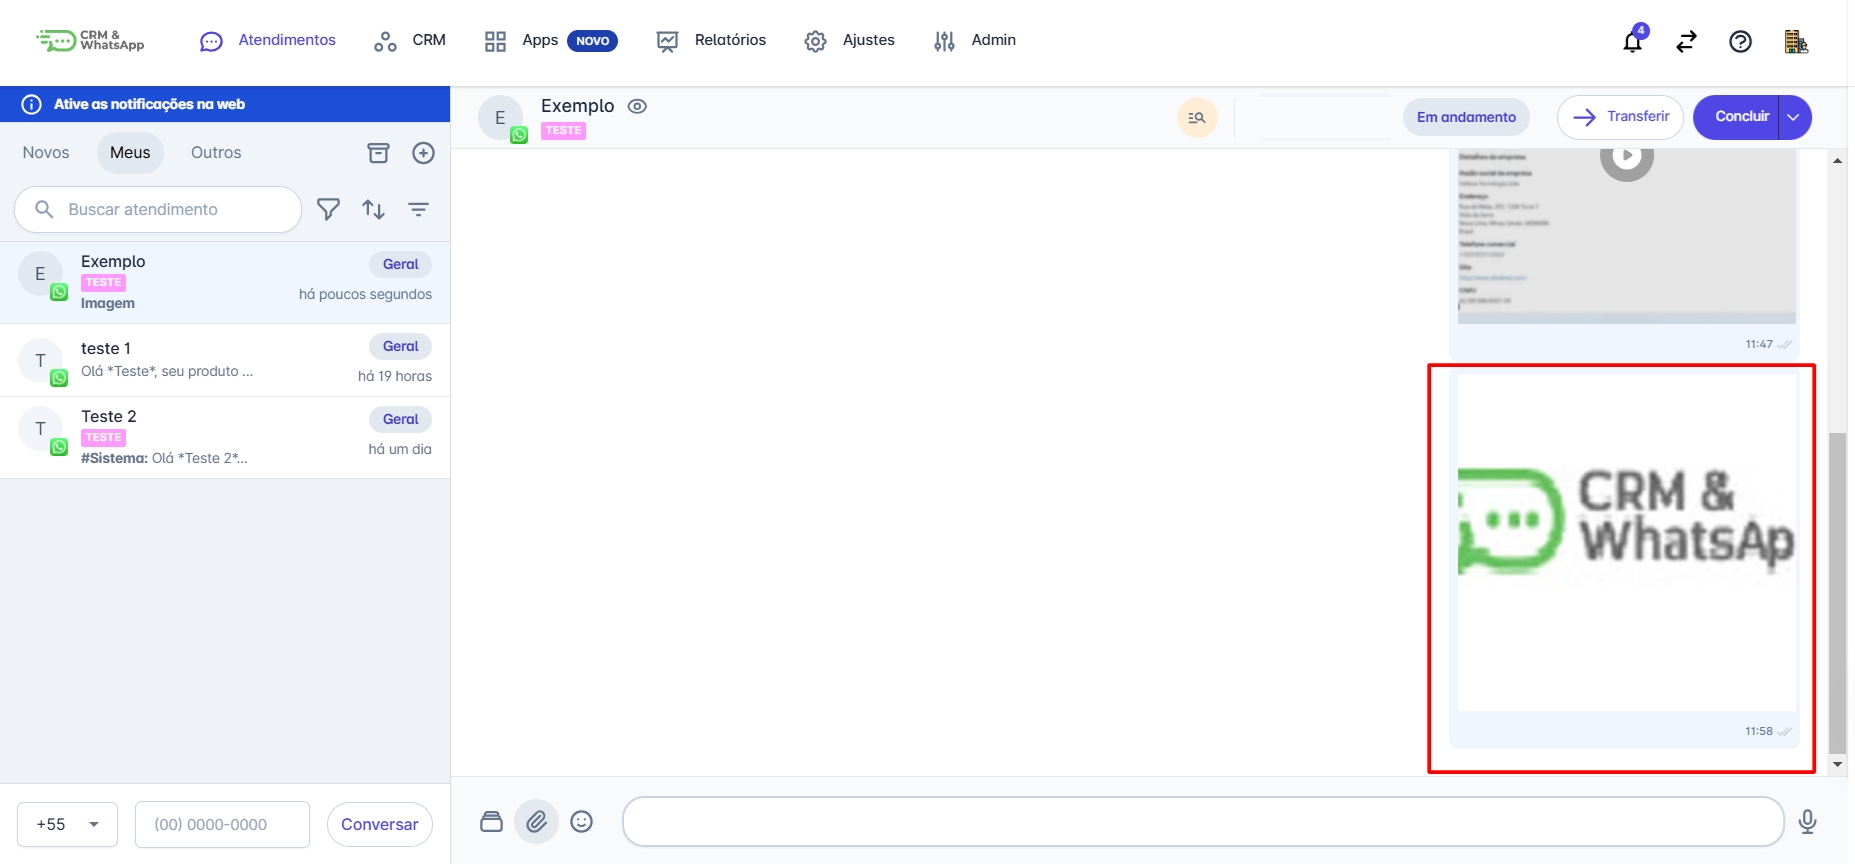
Task: Open Atendimentos menu
Action: pyautogui.click(x=268, y=40)
